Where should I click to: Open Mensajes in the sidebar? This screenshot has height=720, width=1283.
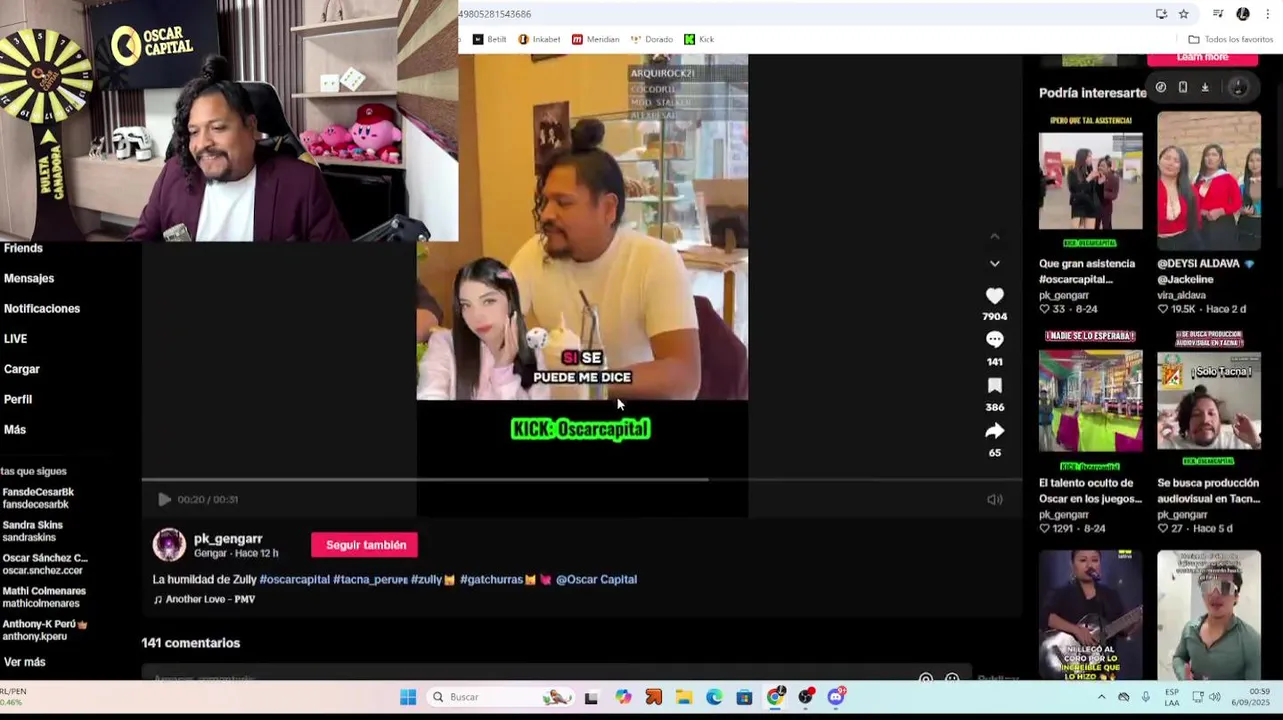pos(29,278)
